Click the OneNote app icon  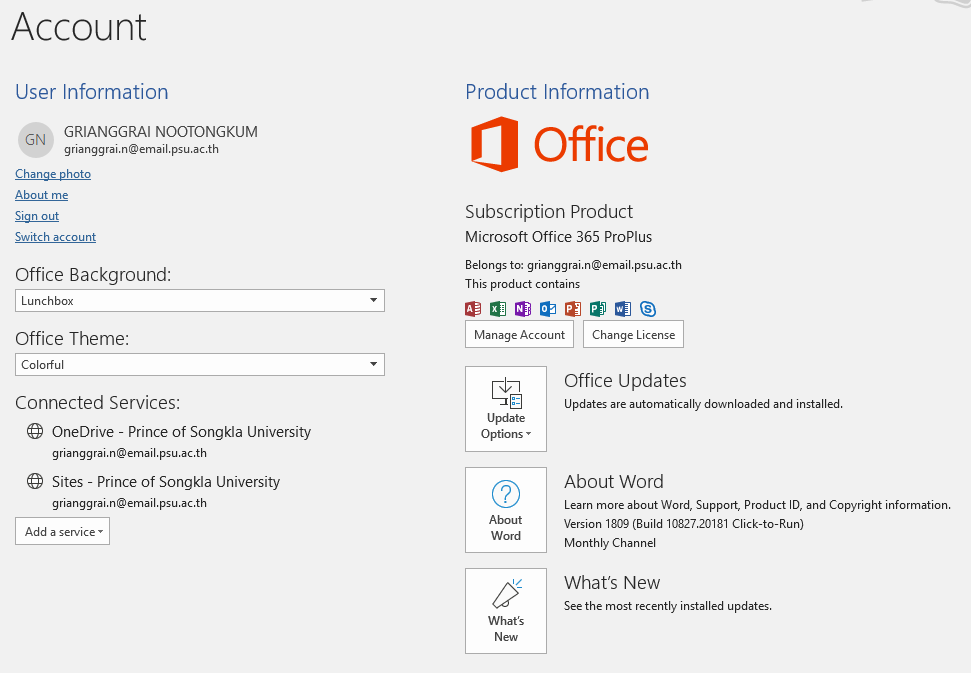(523, 308)
